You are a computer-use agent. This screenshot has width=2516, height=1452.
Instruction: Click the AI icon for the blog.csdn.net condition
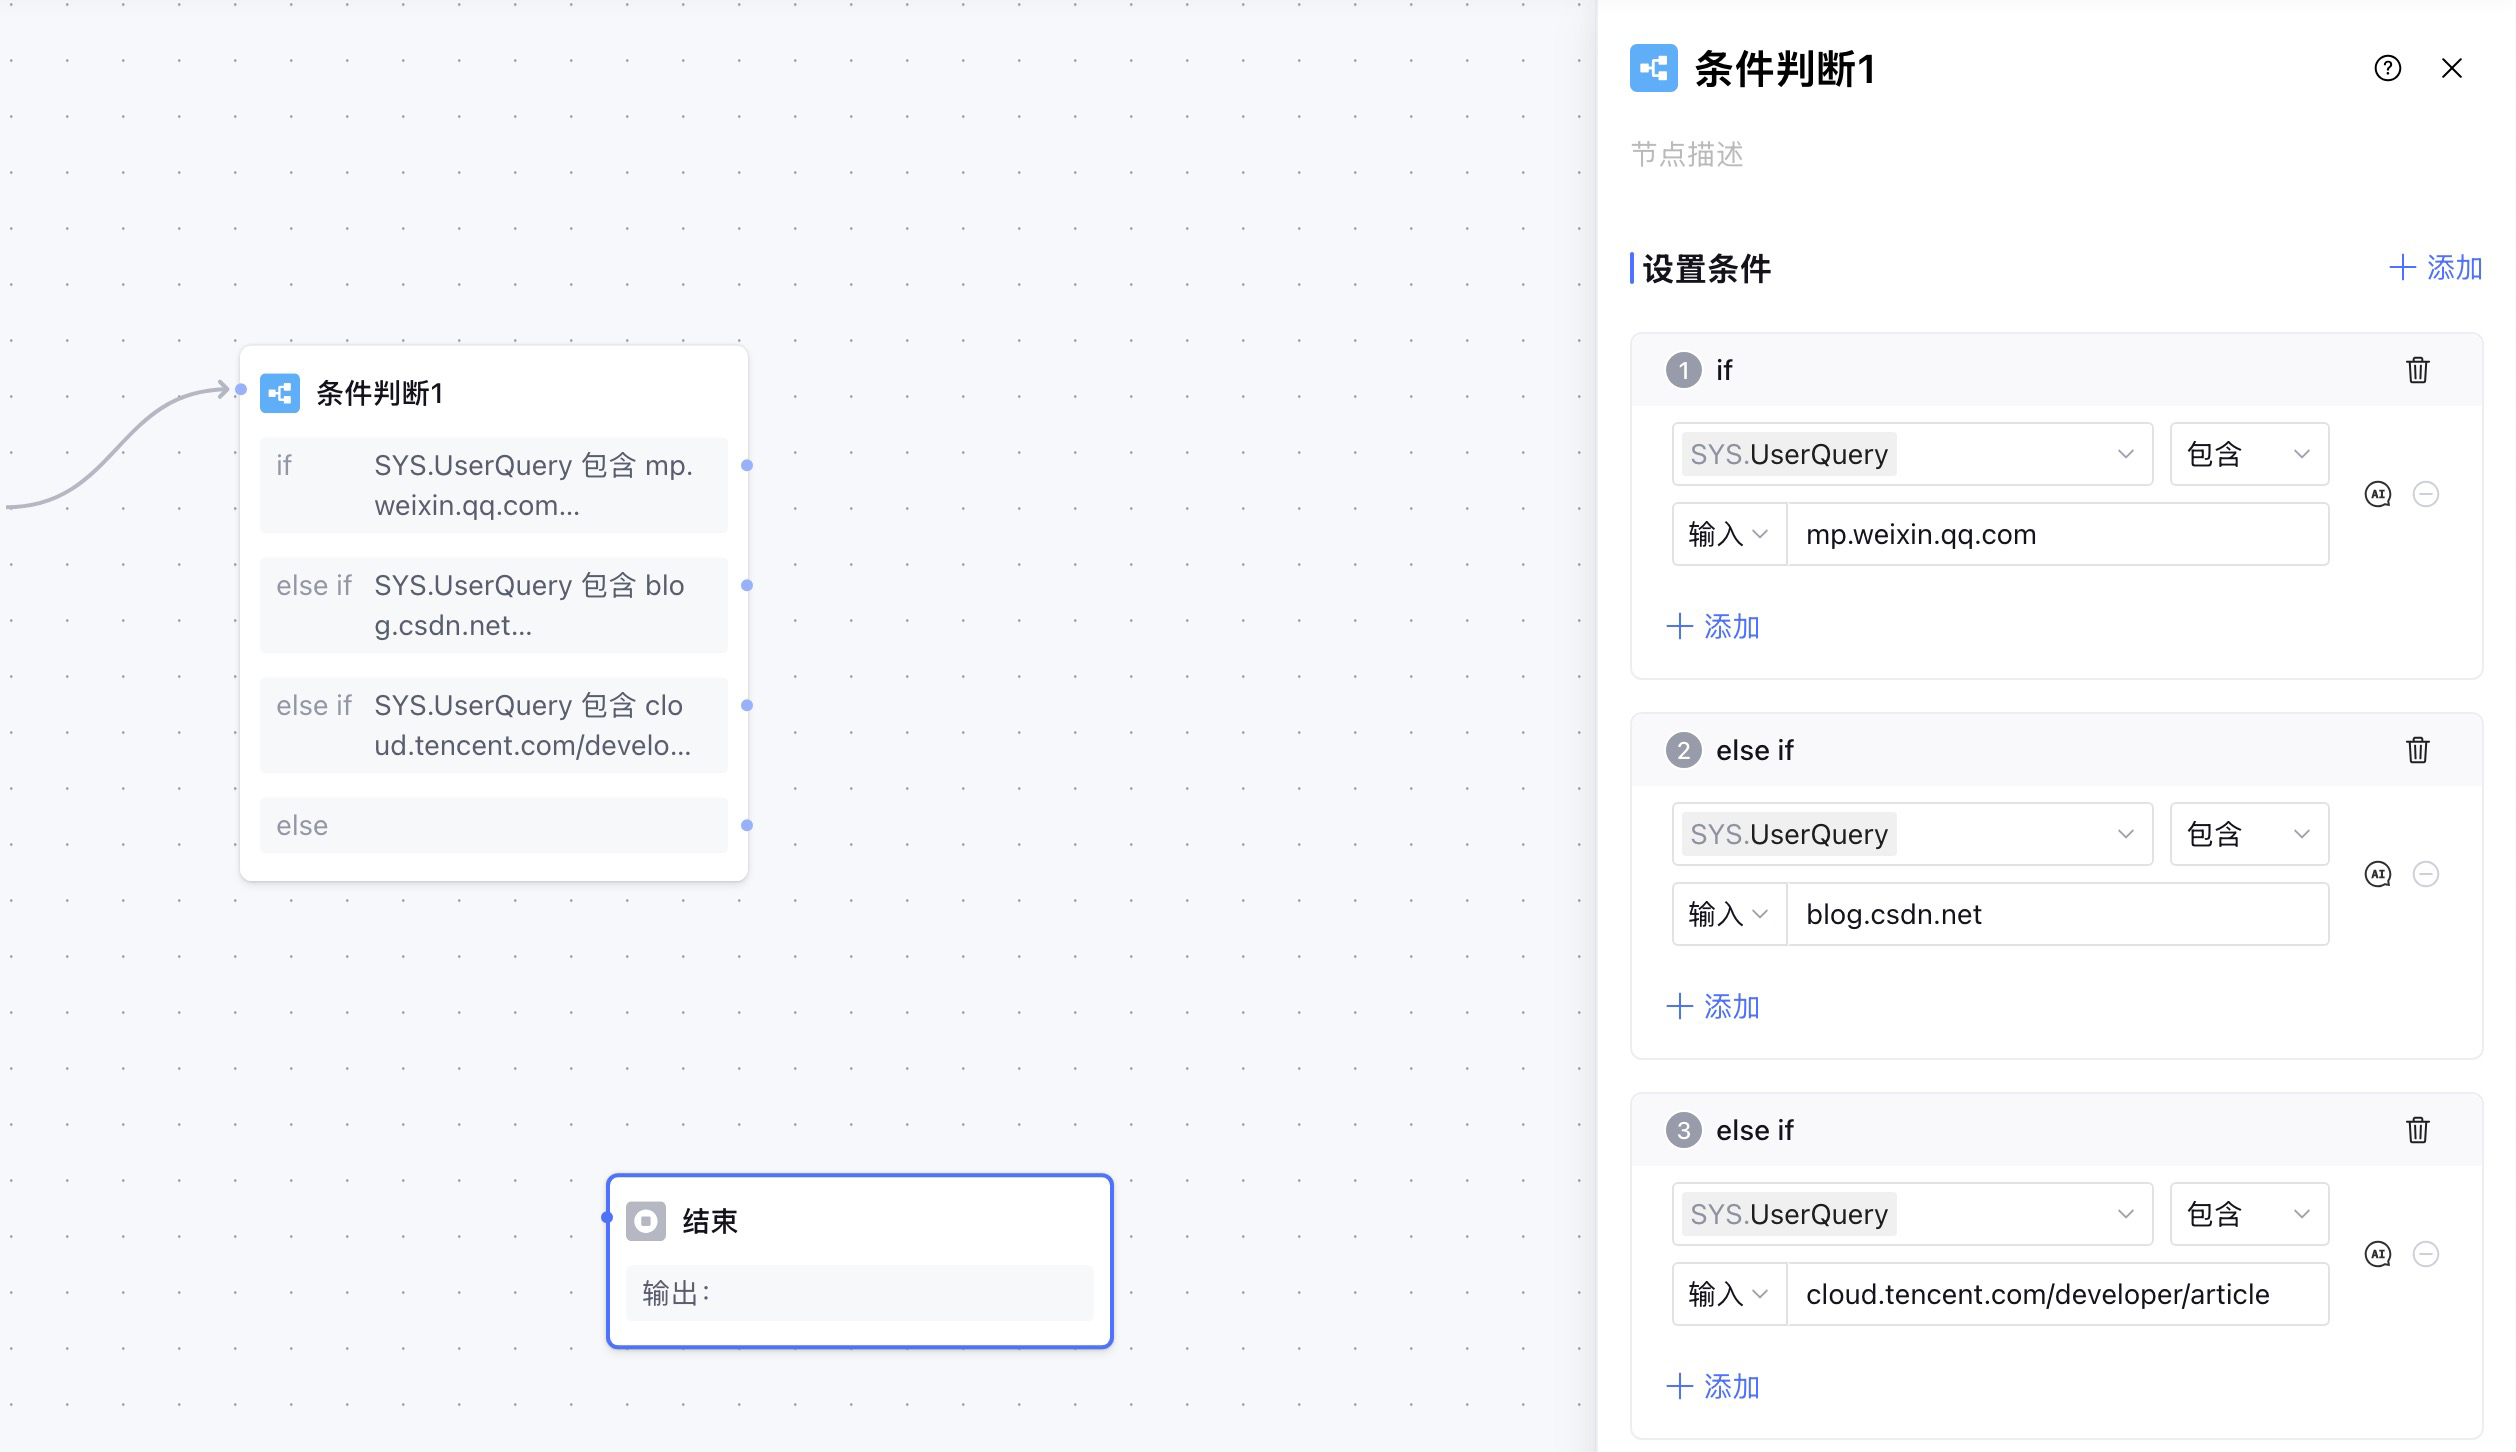tap(2377, 874)
